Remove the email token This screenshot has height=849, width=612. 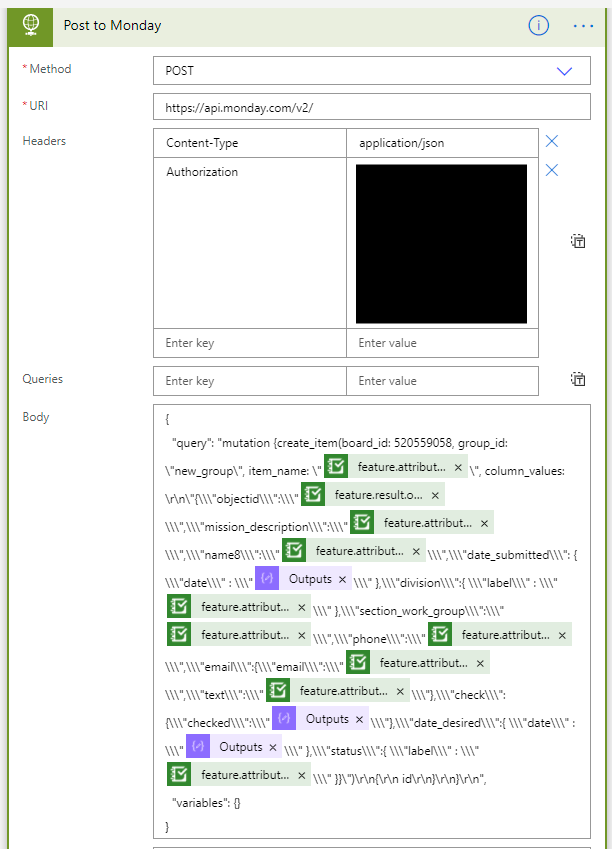480,663
